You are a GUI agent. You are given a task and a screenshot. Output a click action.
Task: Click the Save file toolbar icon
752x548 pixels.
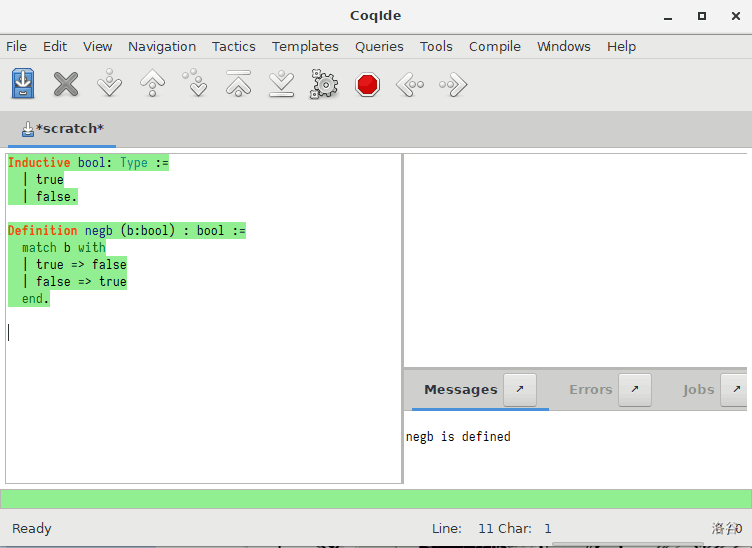[x=23, y=84]
